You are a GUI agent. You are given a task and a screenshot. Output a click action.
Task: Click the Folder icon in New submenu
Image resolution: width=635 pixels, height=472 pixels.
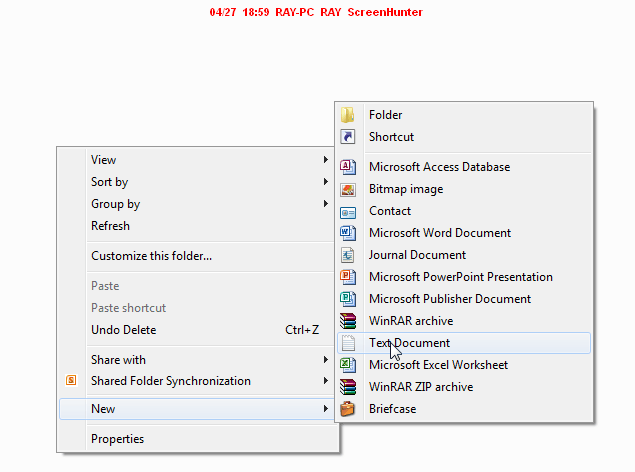coord(347,115)
